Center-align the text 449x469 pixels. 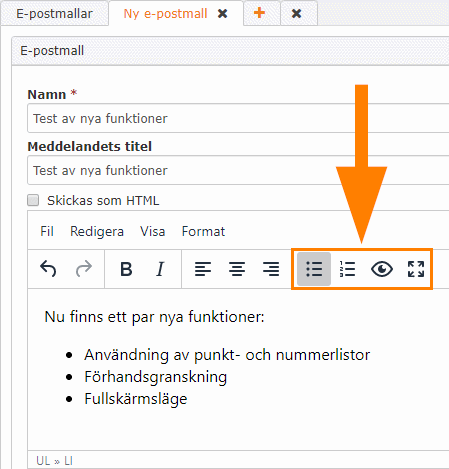(x=237, y=269)
